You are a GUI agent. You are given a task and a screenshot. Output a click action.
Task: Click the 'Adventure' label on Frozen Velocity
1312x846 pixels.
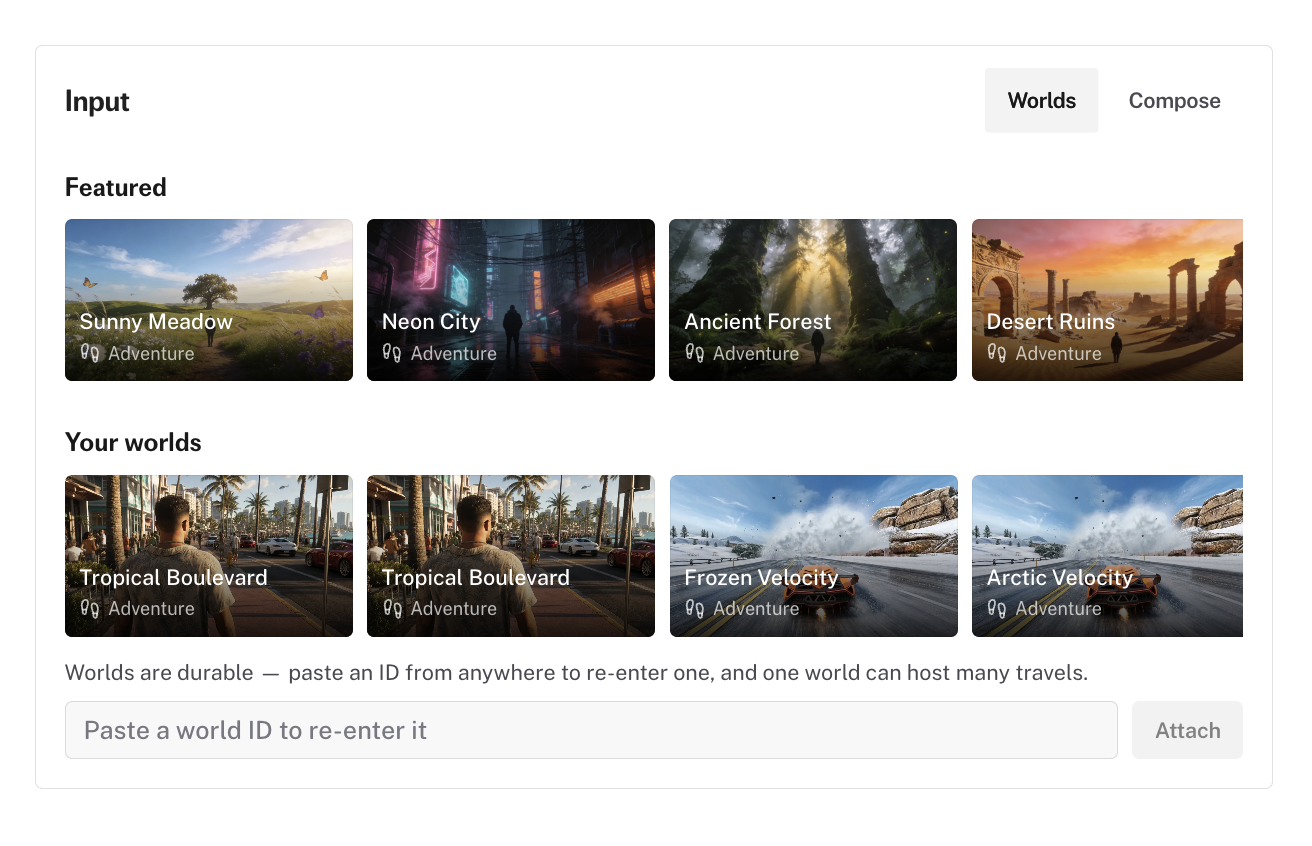coord(755,608)
